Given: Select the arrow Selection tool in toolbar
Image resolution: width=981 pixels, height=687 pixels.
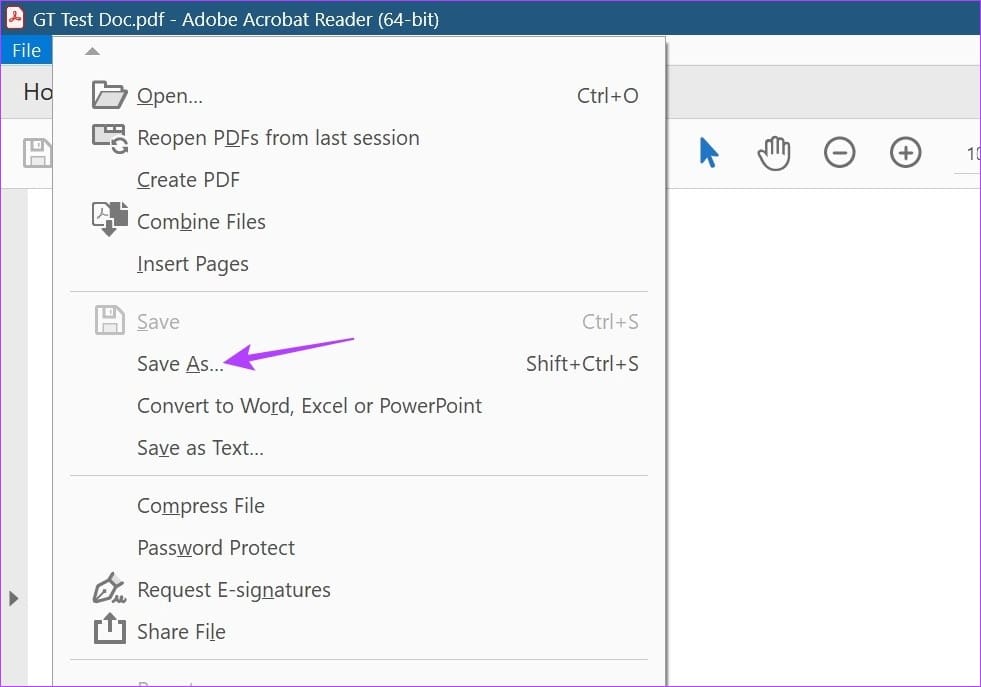Looking at the screenshot, I should tap(708, 153).
